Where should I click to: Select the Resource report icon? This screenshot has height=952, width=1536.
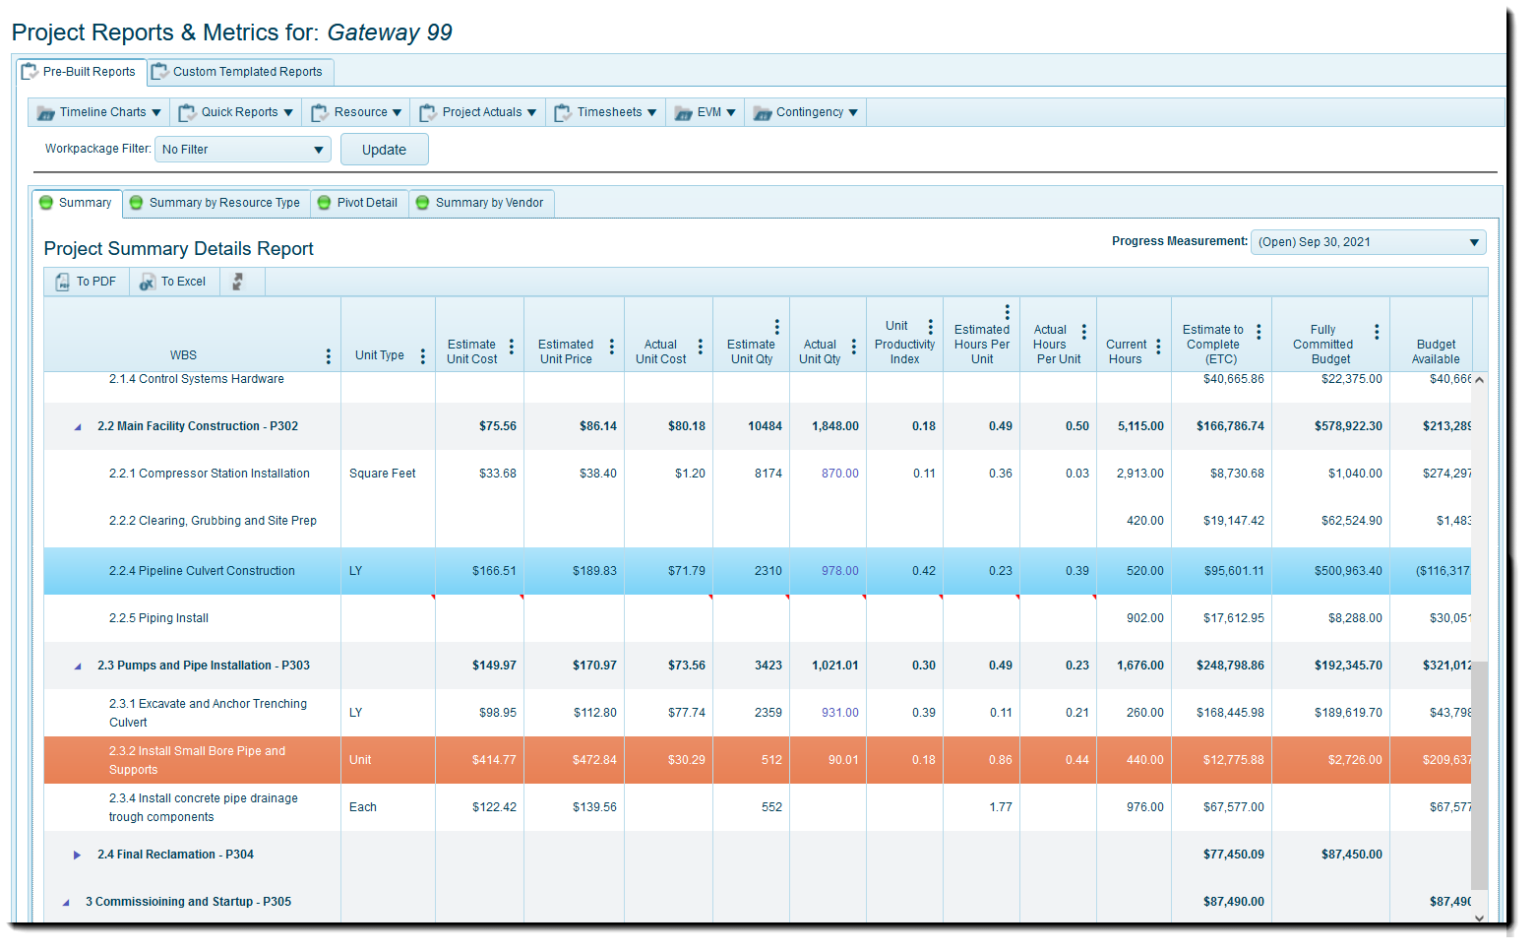coord(318,112)
